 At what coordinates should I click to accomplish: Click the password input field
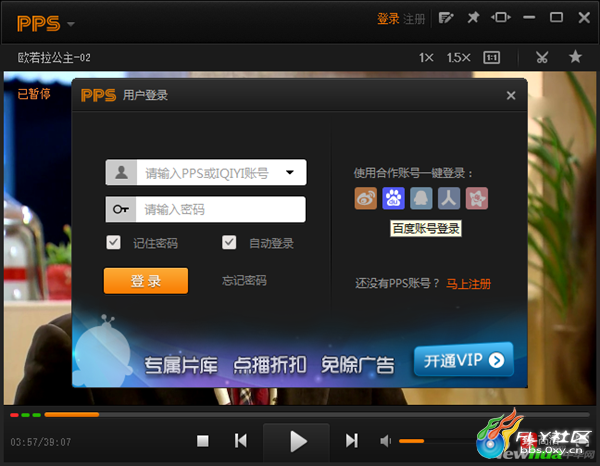205,209
